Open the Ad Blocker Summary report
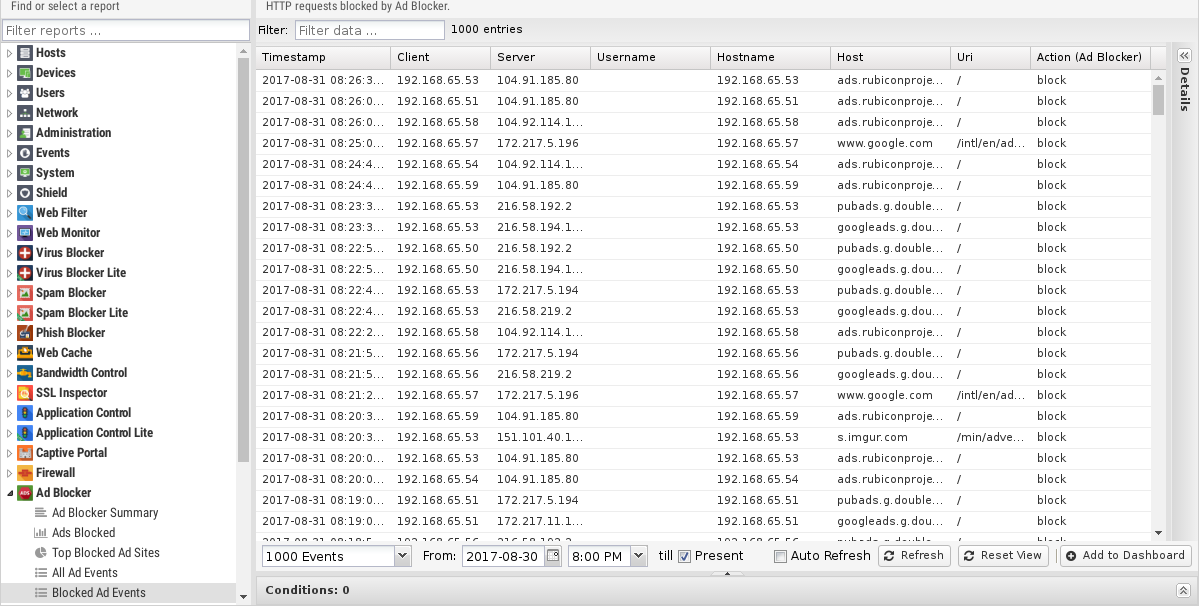The image size is (1199, 606). point(105,513)
